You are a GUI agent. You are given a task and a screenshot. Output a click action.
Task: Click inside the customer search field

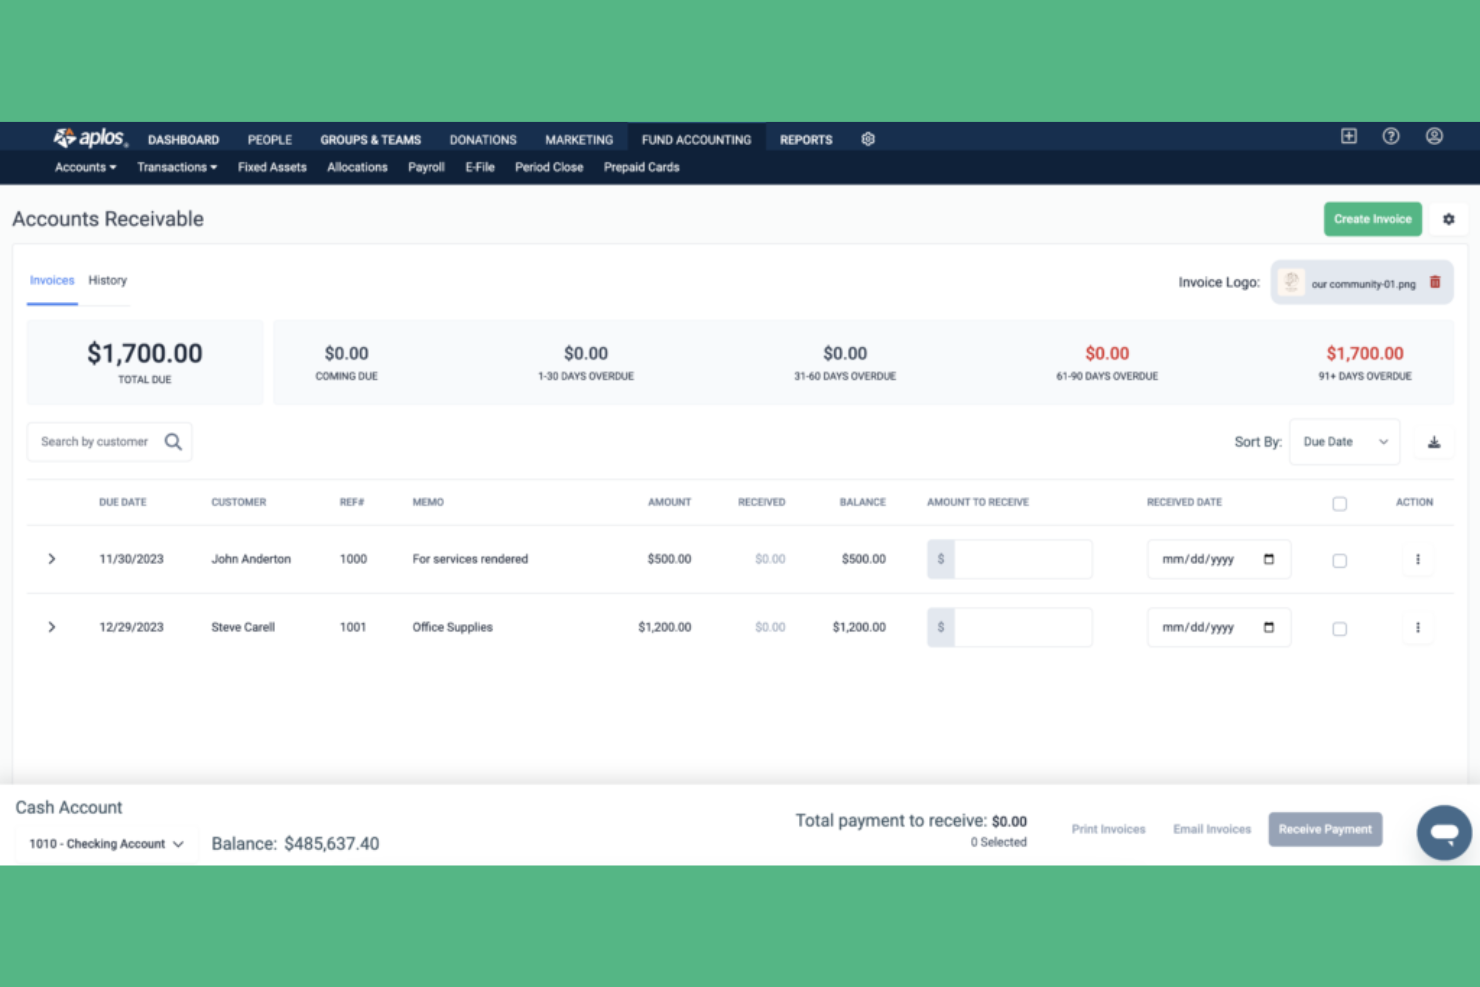point(95,441)
